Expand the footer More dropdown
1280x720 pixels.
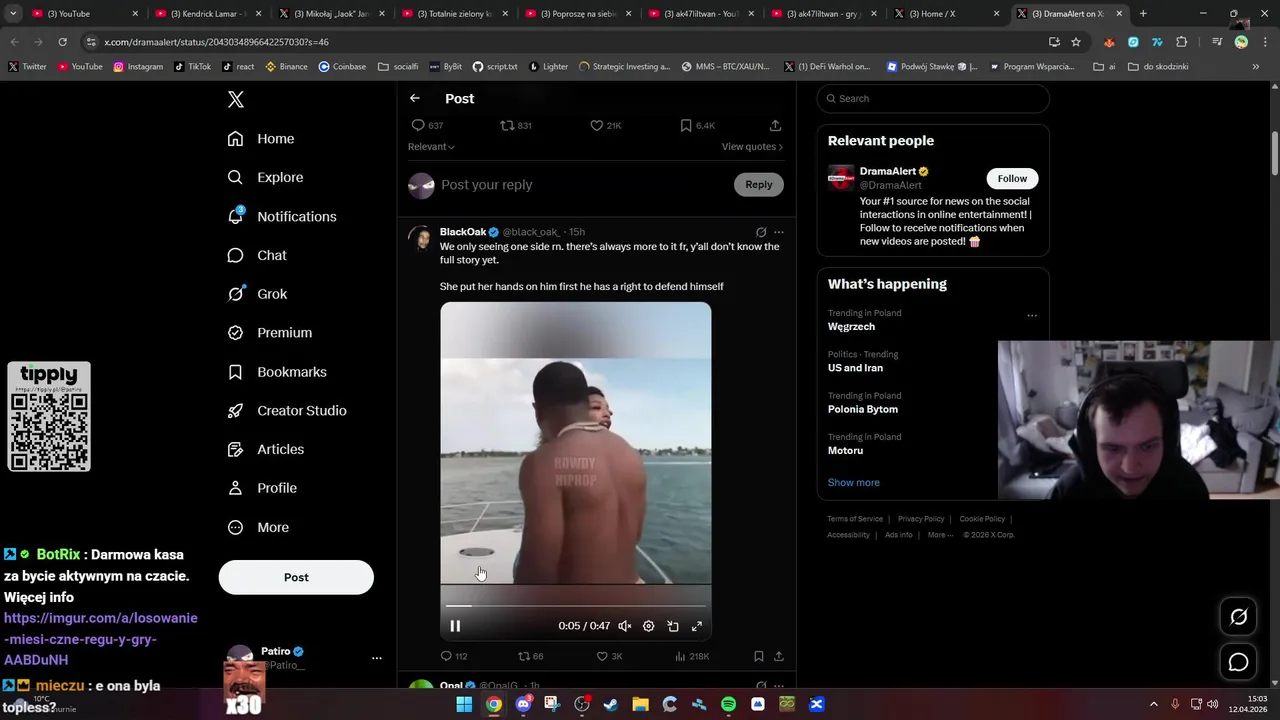click(x=940, y=535)
